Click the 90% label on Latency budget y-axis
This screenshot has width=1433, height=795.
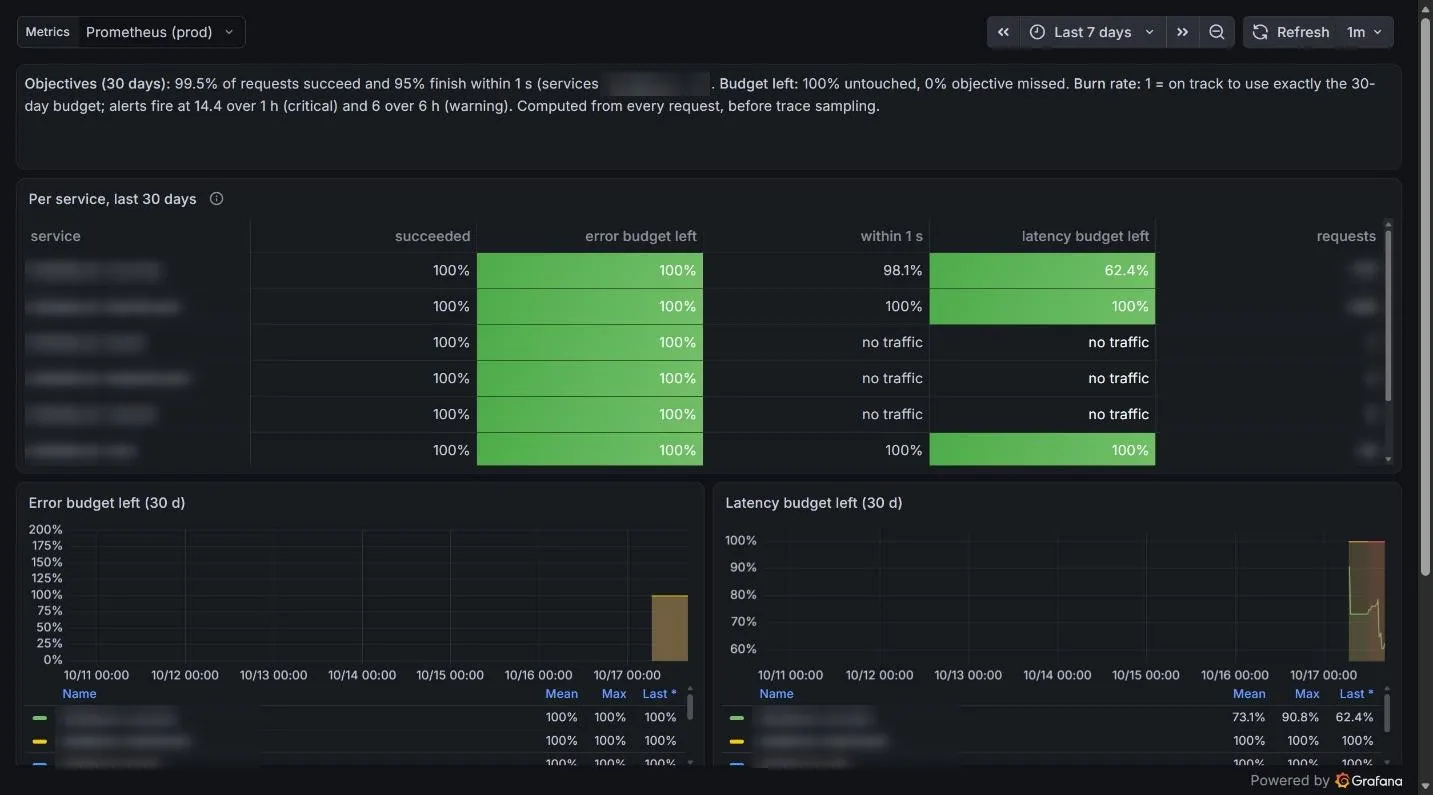(741, 568)
